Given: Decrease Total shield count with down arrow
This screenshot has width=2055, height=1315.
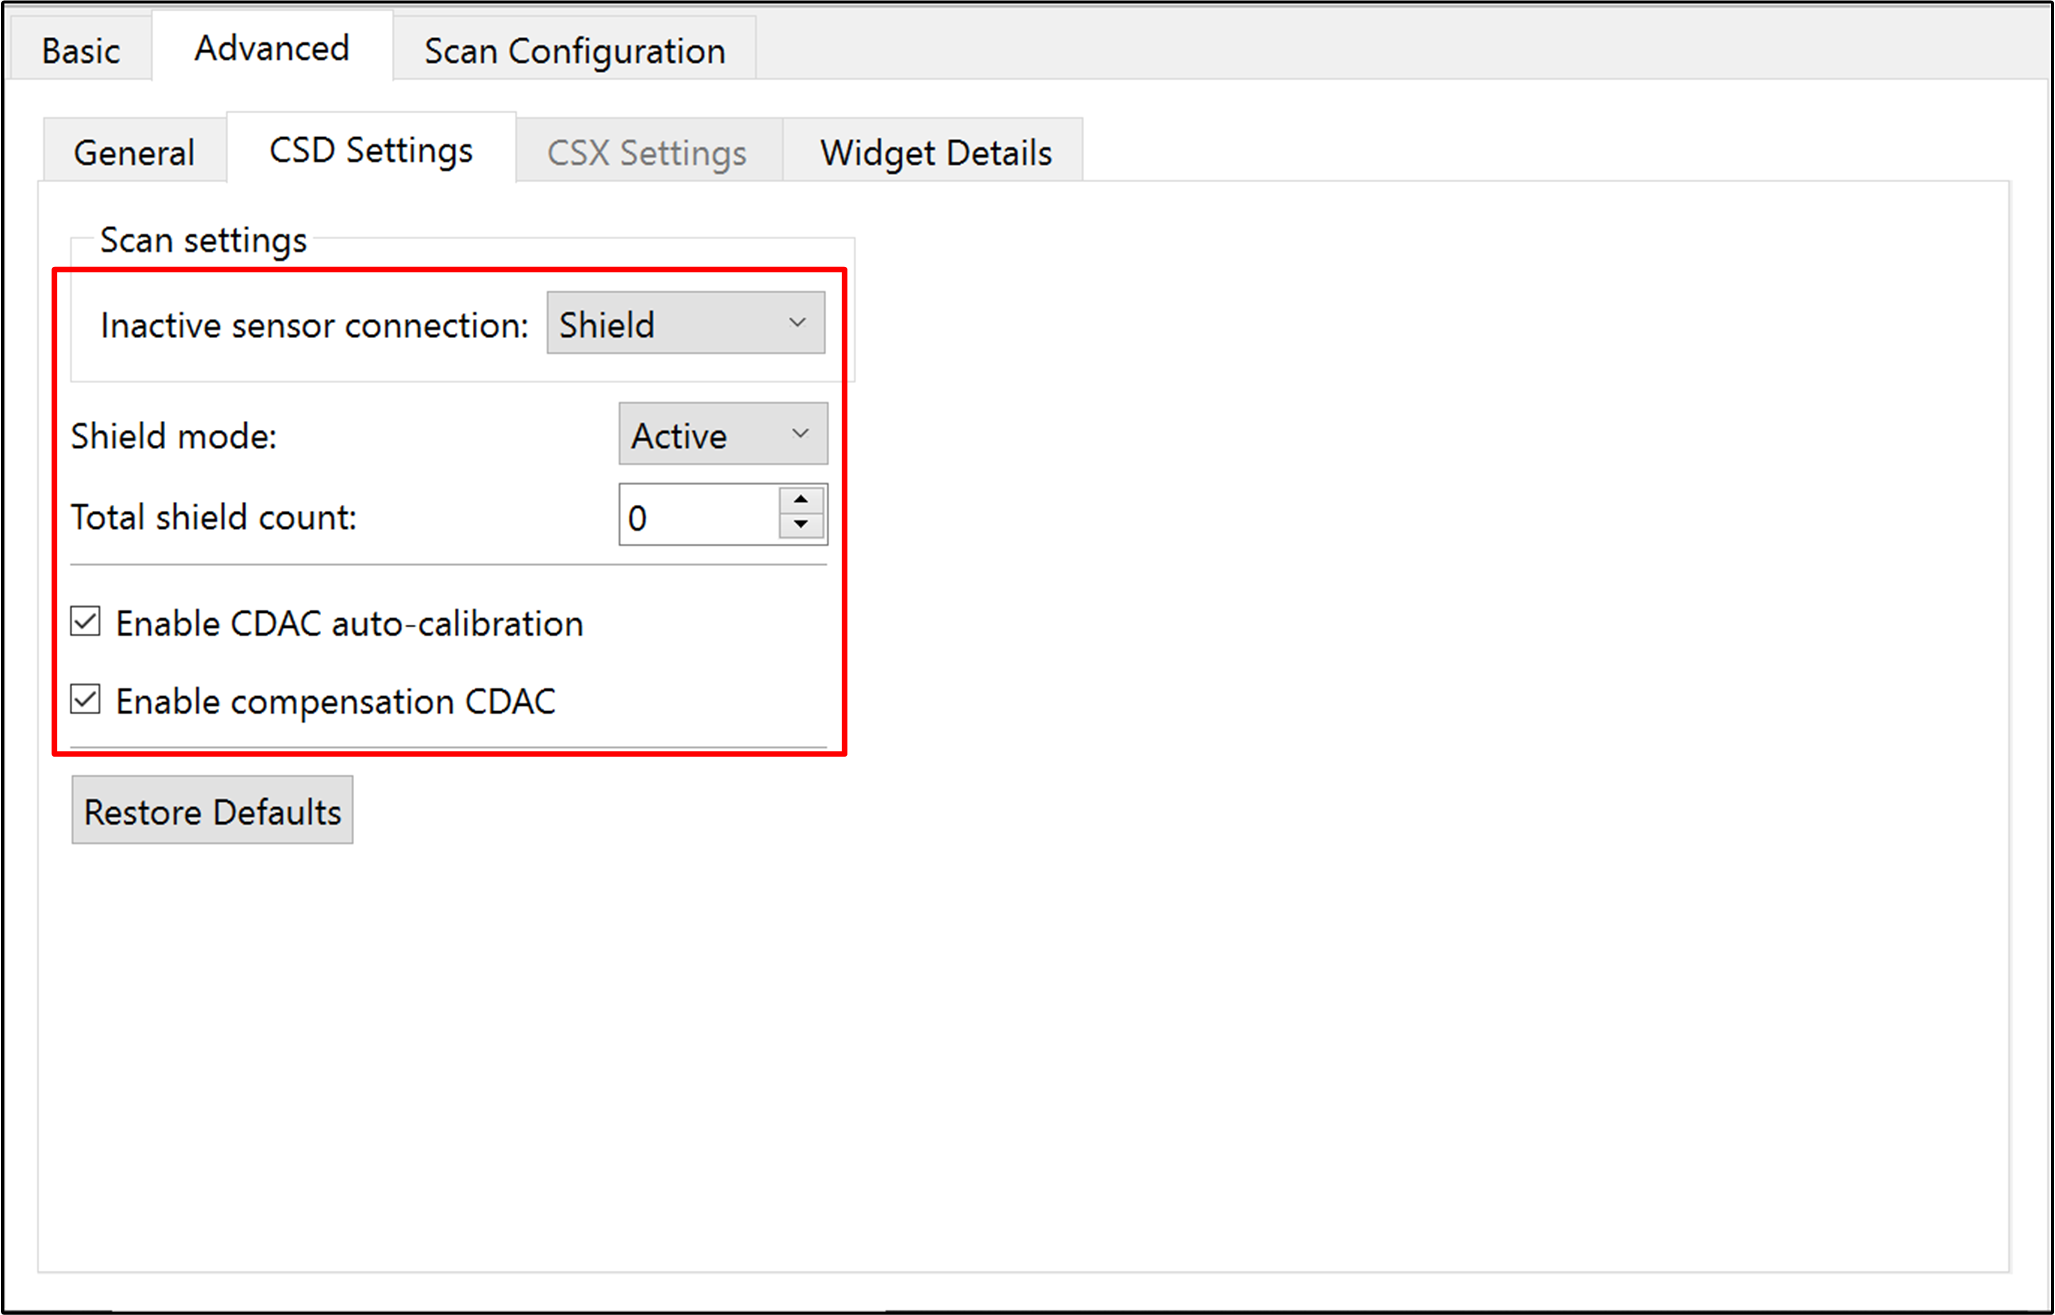Looking at the screenshot, I should click(801, 526).
